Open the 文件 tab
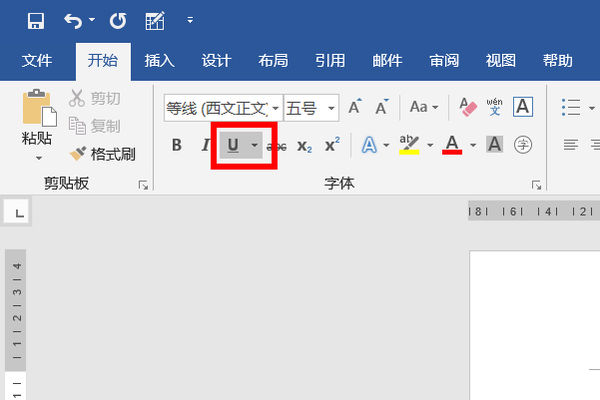Viewport: 600px width, 400px height. coord(37,60)
